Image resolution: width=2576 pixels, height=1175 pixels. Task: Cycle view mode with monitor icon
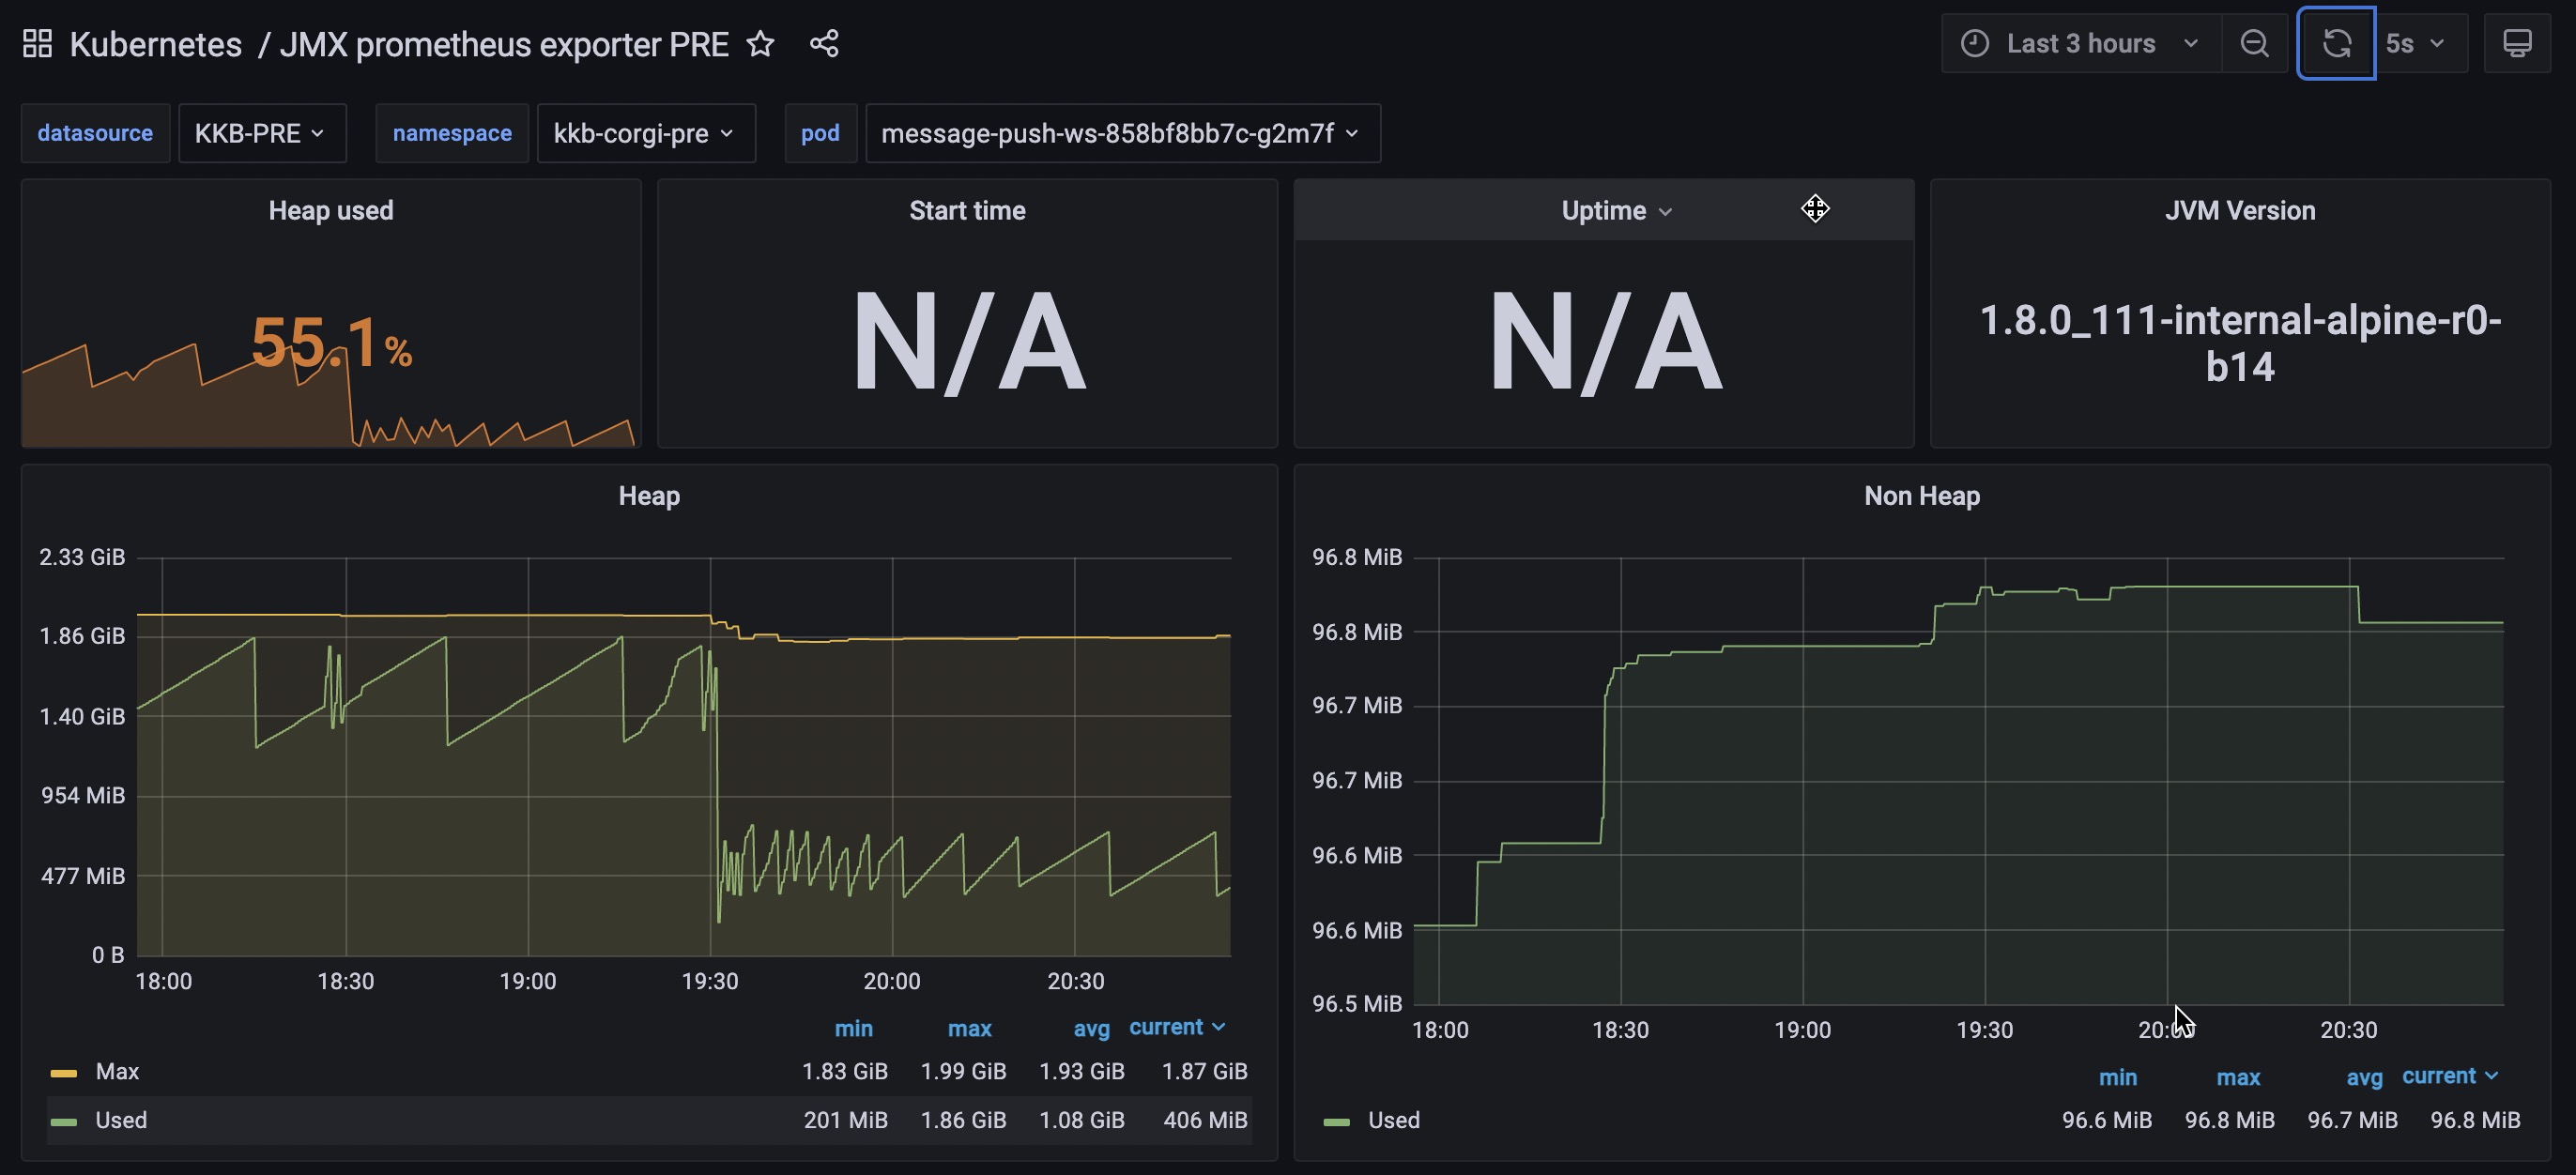(x=2517, y=44)
